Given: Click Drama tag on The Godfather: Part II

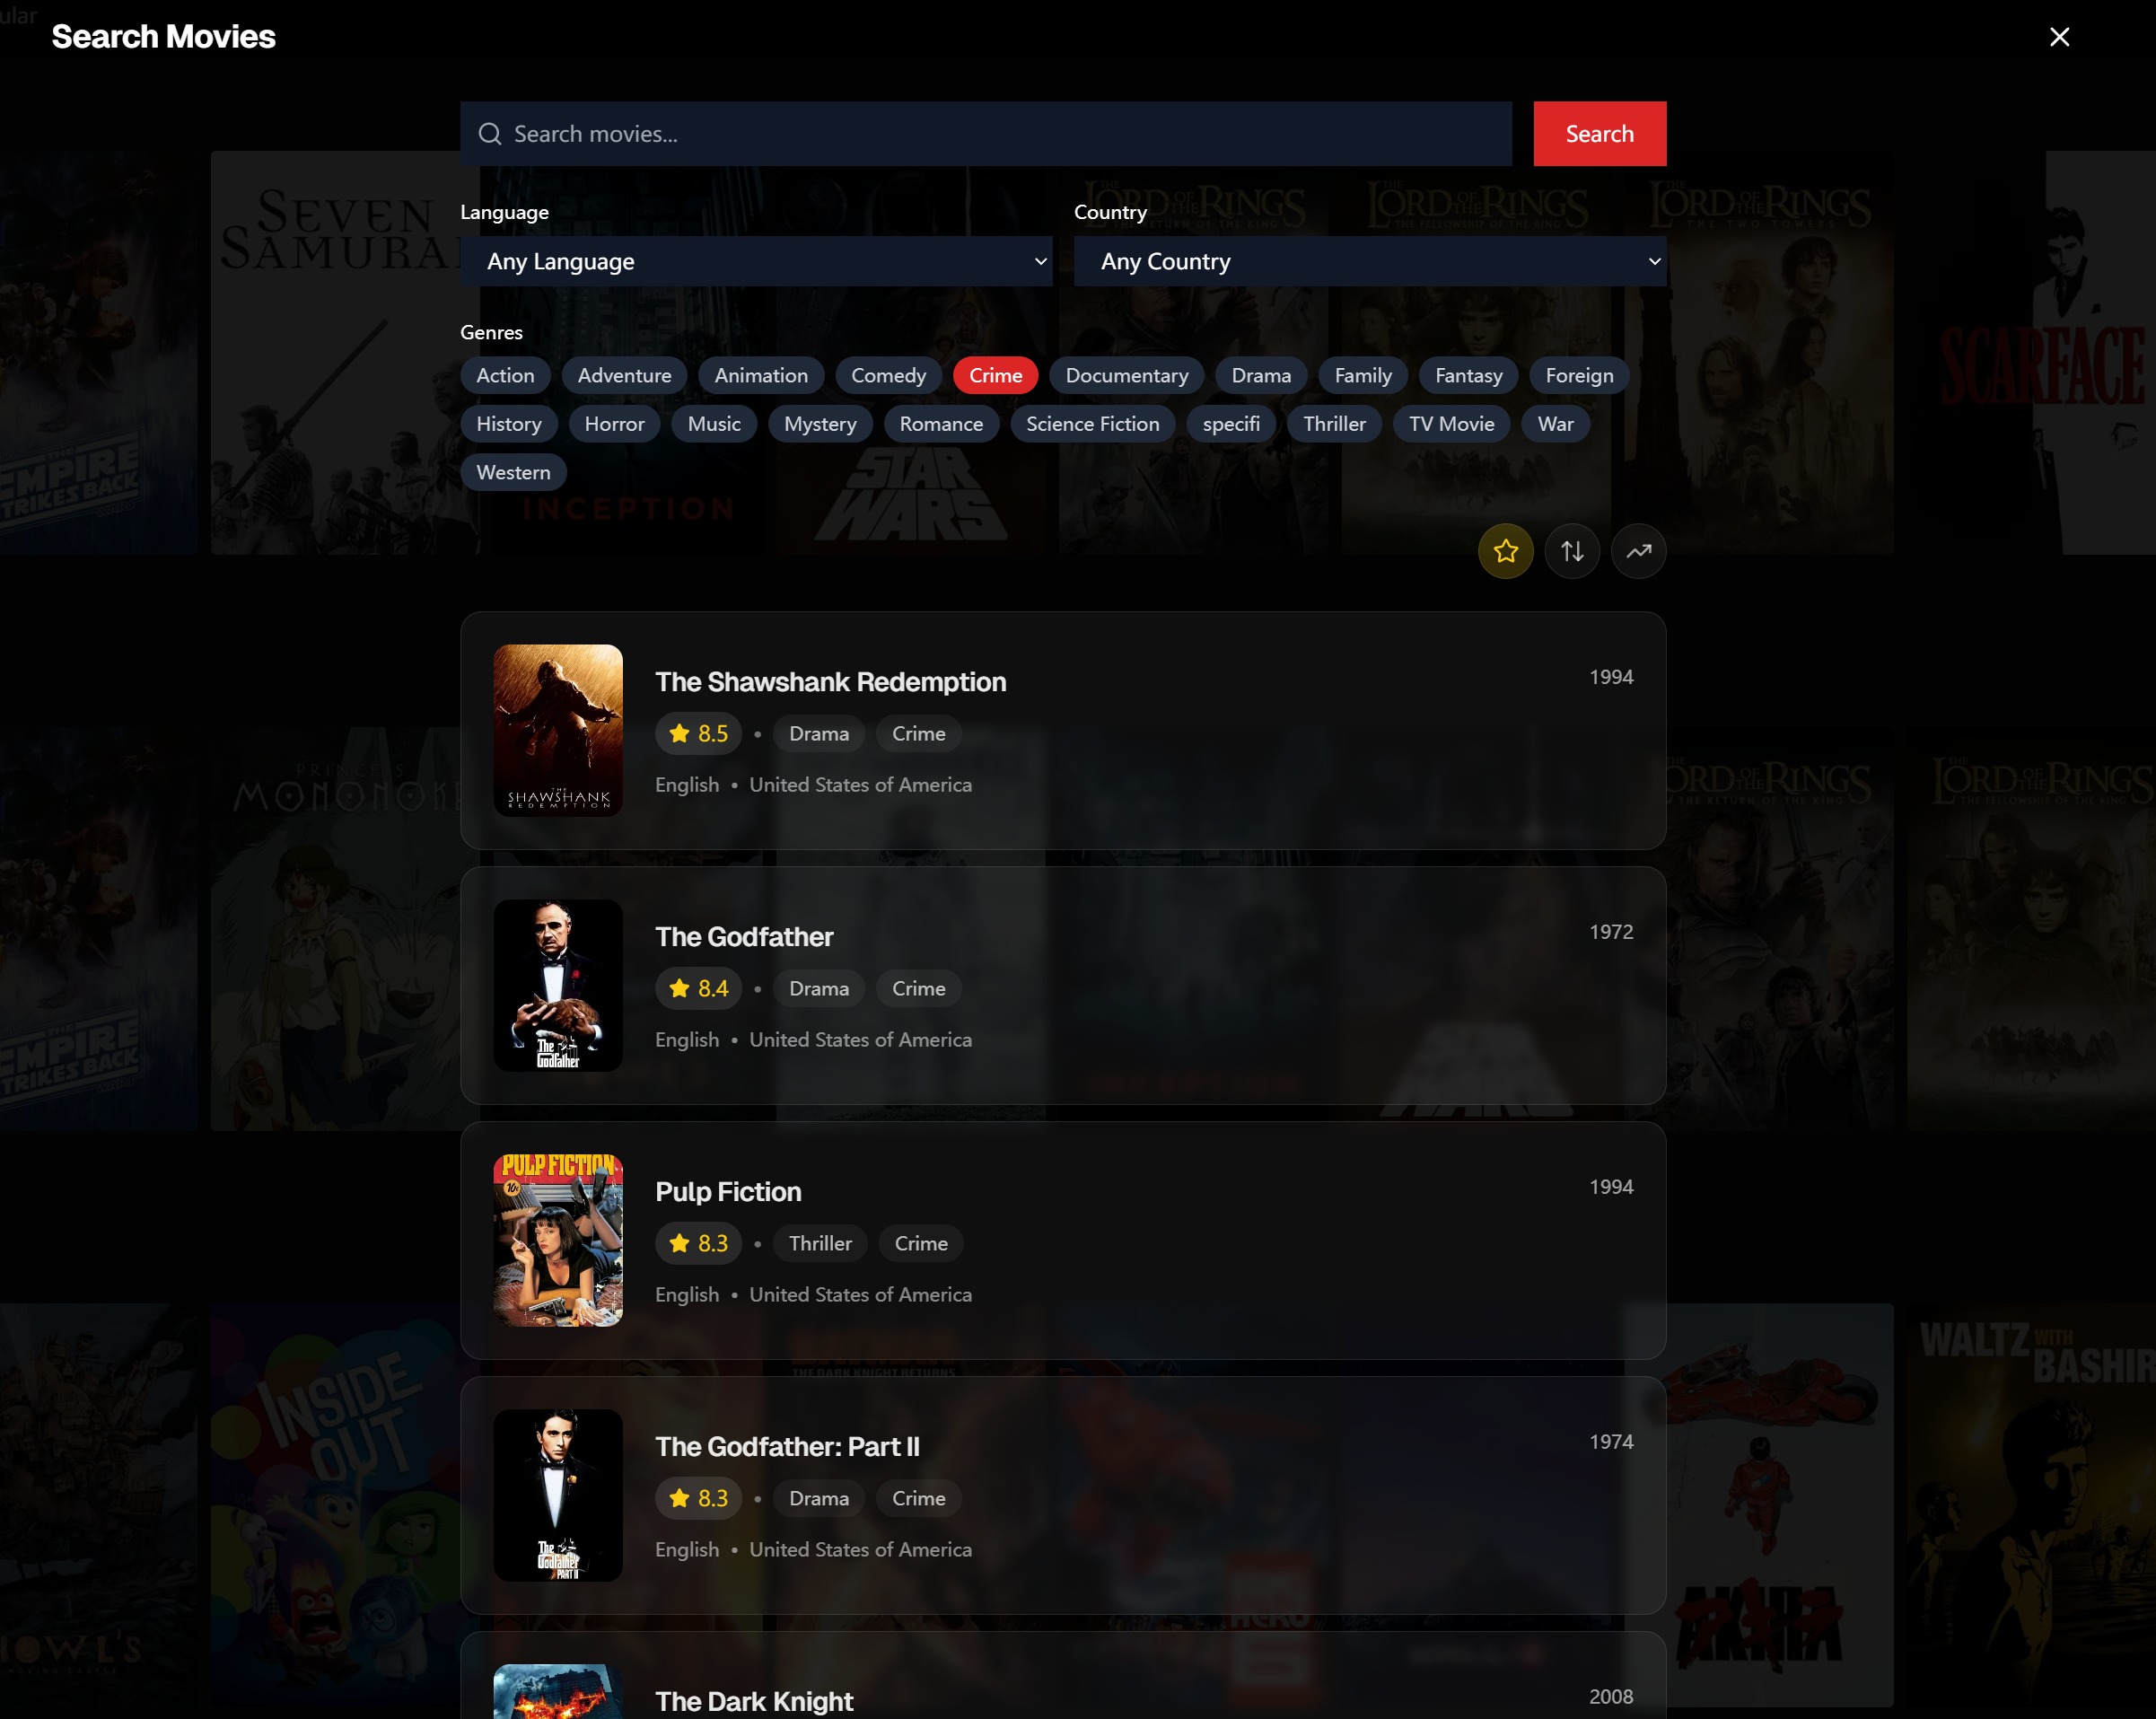Looking at the screenshot, I should point(819,1498).
